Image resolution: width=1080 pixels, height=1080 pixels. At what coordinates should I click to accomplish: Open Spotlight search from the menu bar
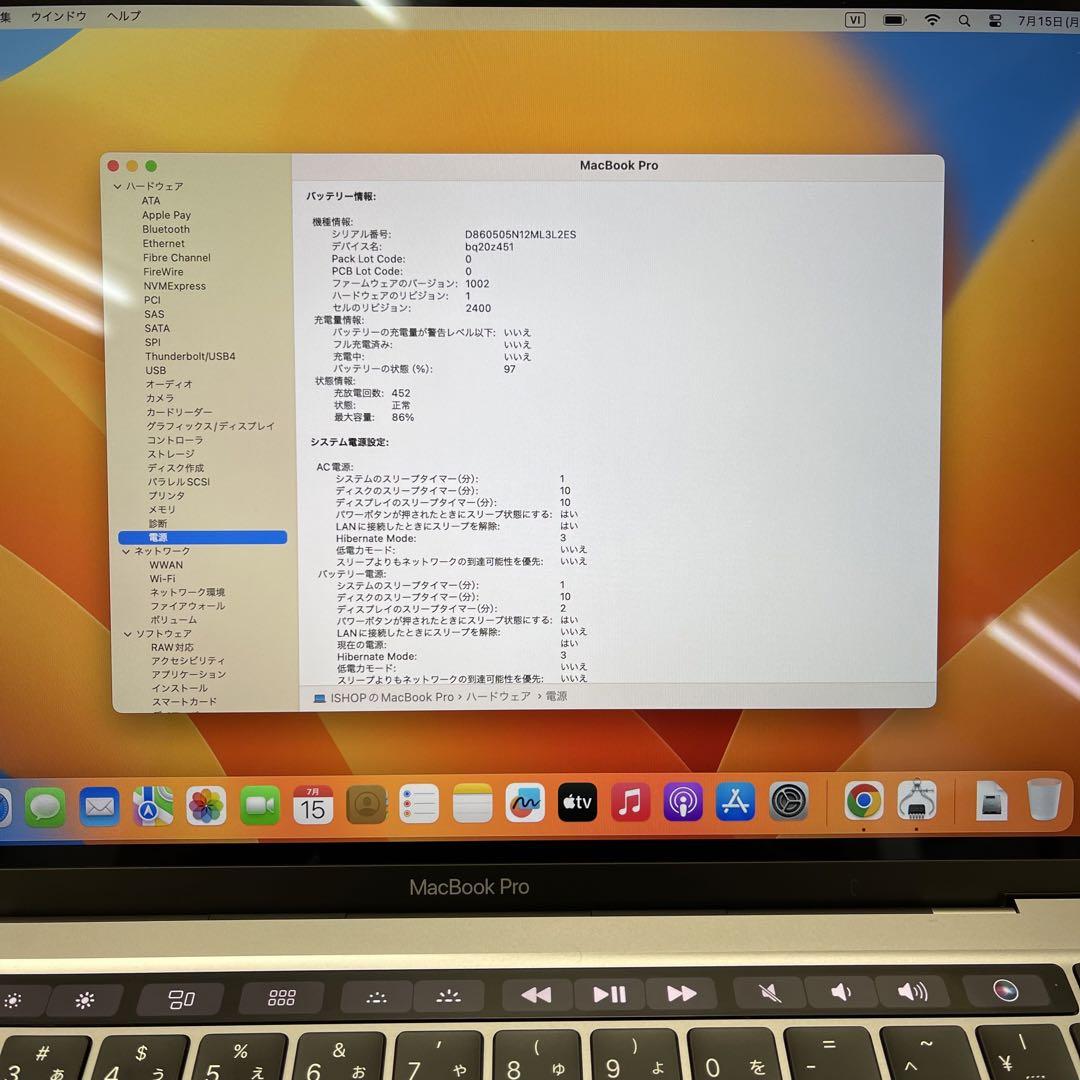pyautogui.click(x=964, y=21)
